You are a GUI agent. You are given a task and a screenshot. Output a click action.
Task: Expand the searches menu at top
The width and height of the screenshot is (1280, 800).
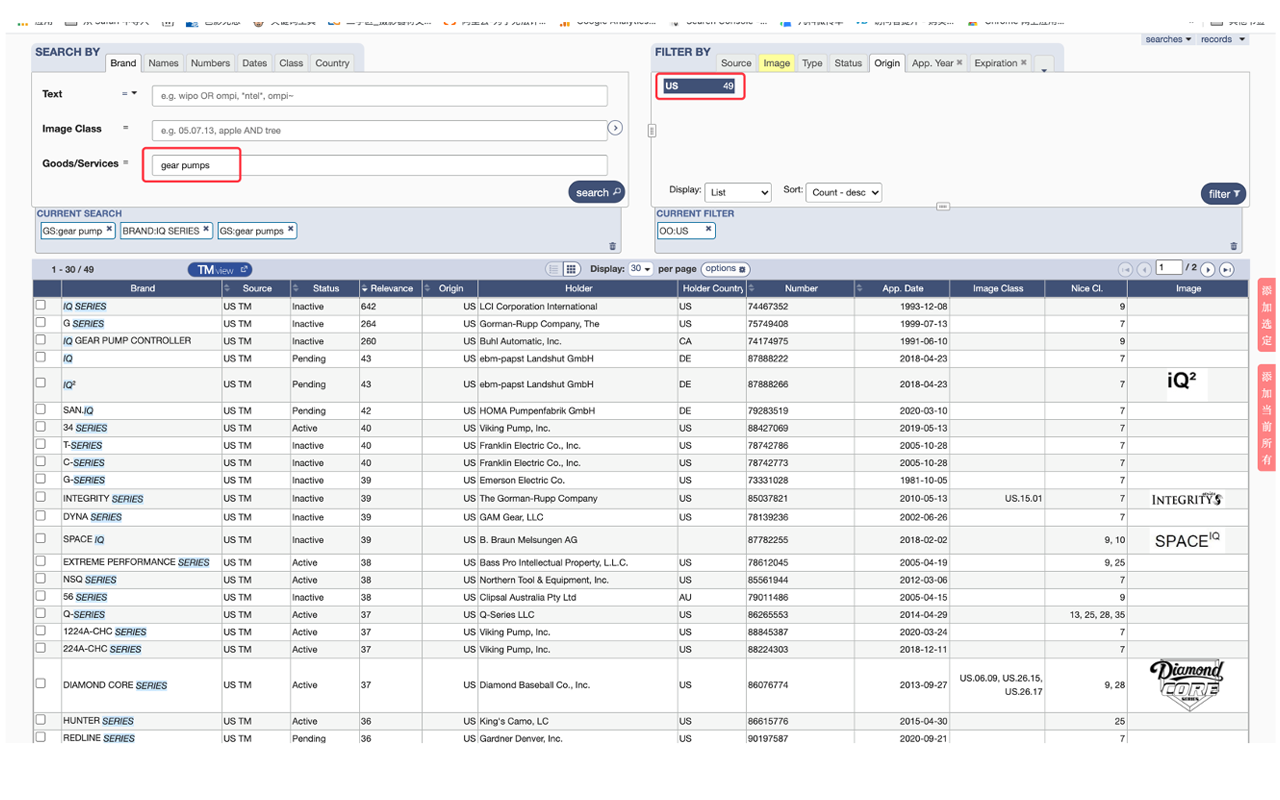pos(1168,39)
